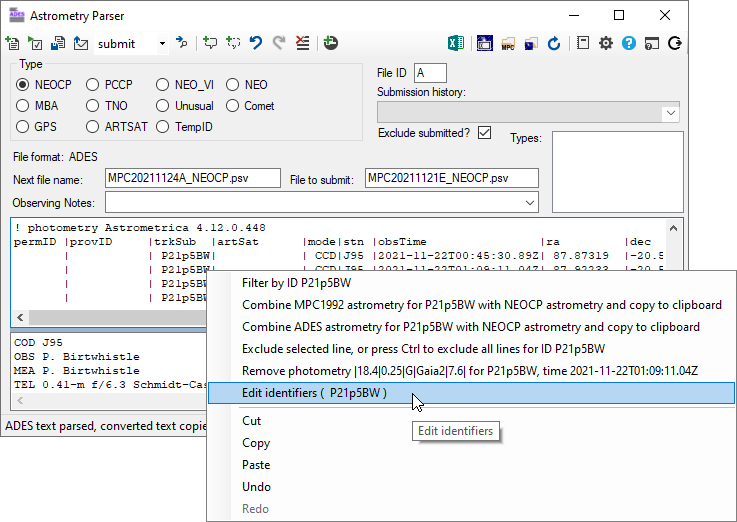737x522 pixels.
Task: Click left scroll arrow of header text box
Action: click(x=20, y=400)
